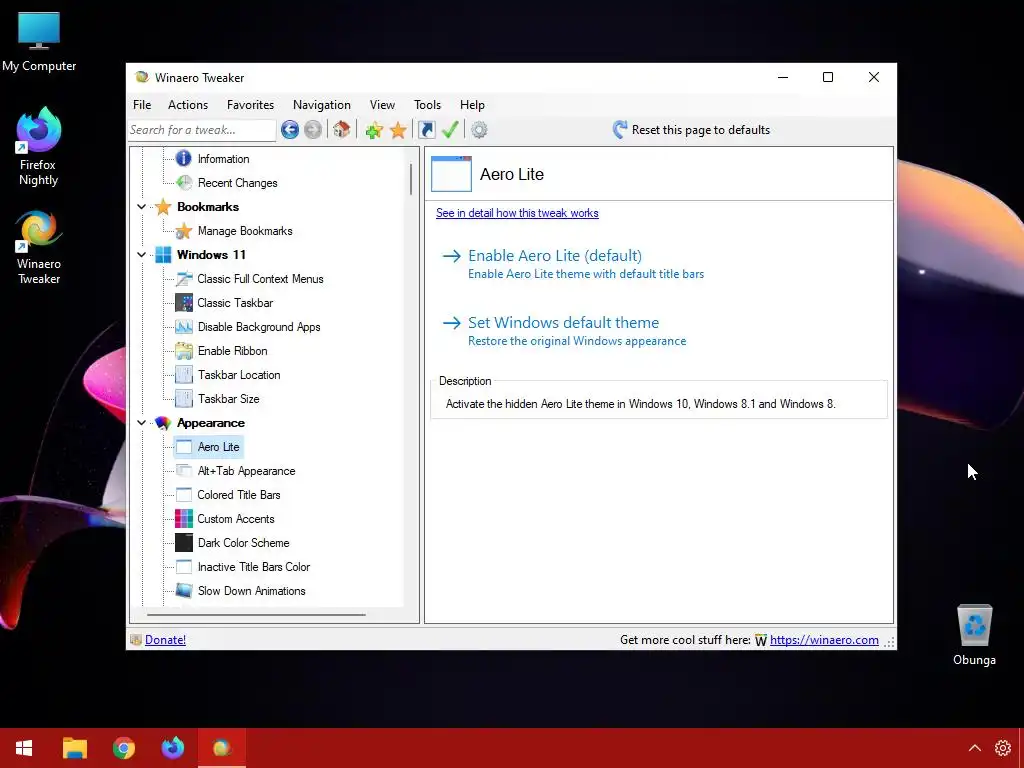Screen dimensions: 1024x768
Task: Click the Slow Down Animations icon
Action: click(x=184, y=591)
